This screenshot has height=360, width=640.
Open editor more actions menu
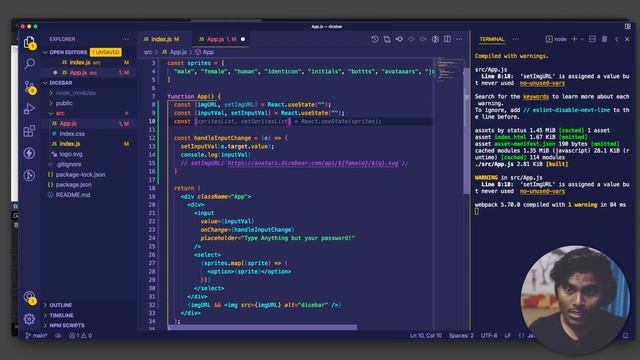pyautogui.click(x=460, y=39)
